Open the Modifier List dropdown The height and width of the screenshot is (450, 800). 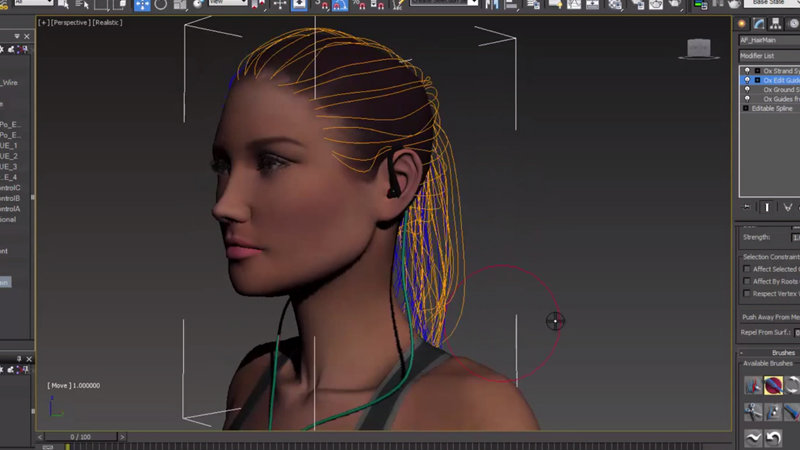click(768, 56)
